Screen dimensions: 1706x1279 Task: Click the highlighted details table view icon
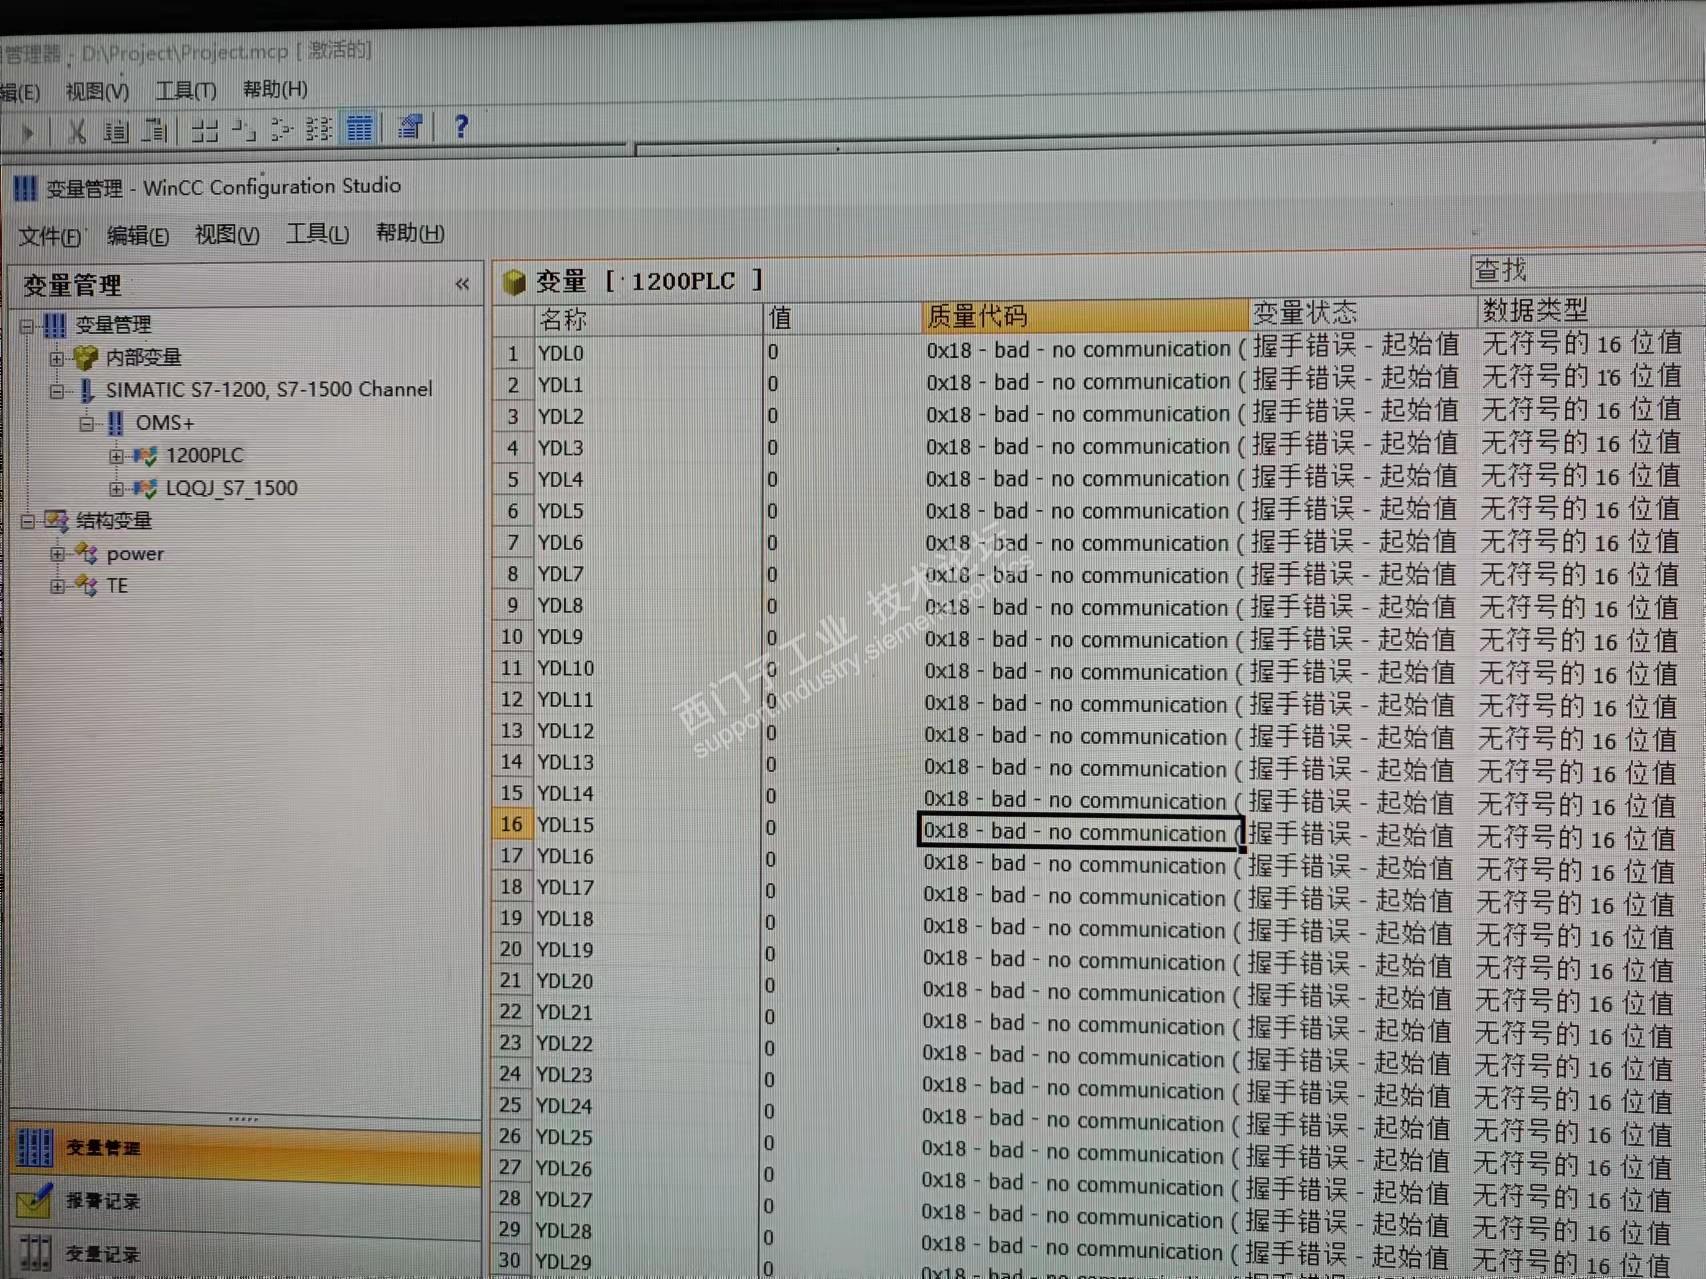[359, 128]
